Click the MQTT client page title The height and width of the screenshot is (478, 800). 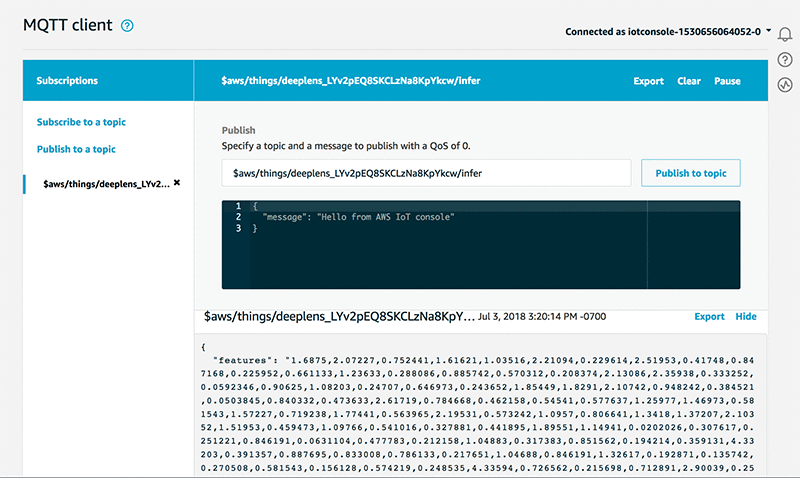[67, 25]
